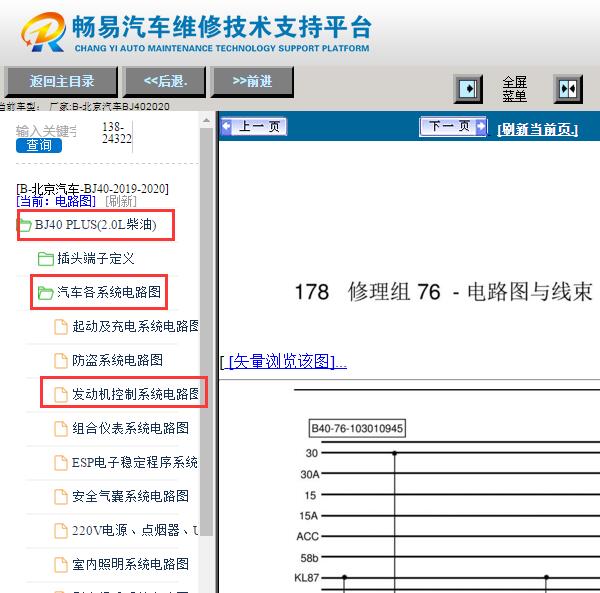This screenshot has width=600, height=593.
Task: Click the [刷新] link in sidebar
Action: click(x=121, y=201)
